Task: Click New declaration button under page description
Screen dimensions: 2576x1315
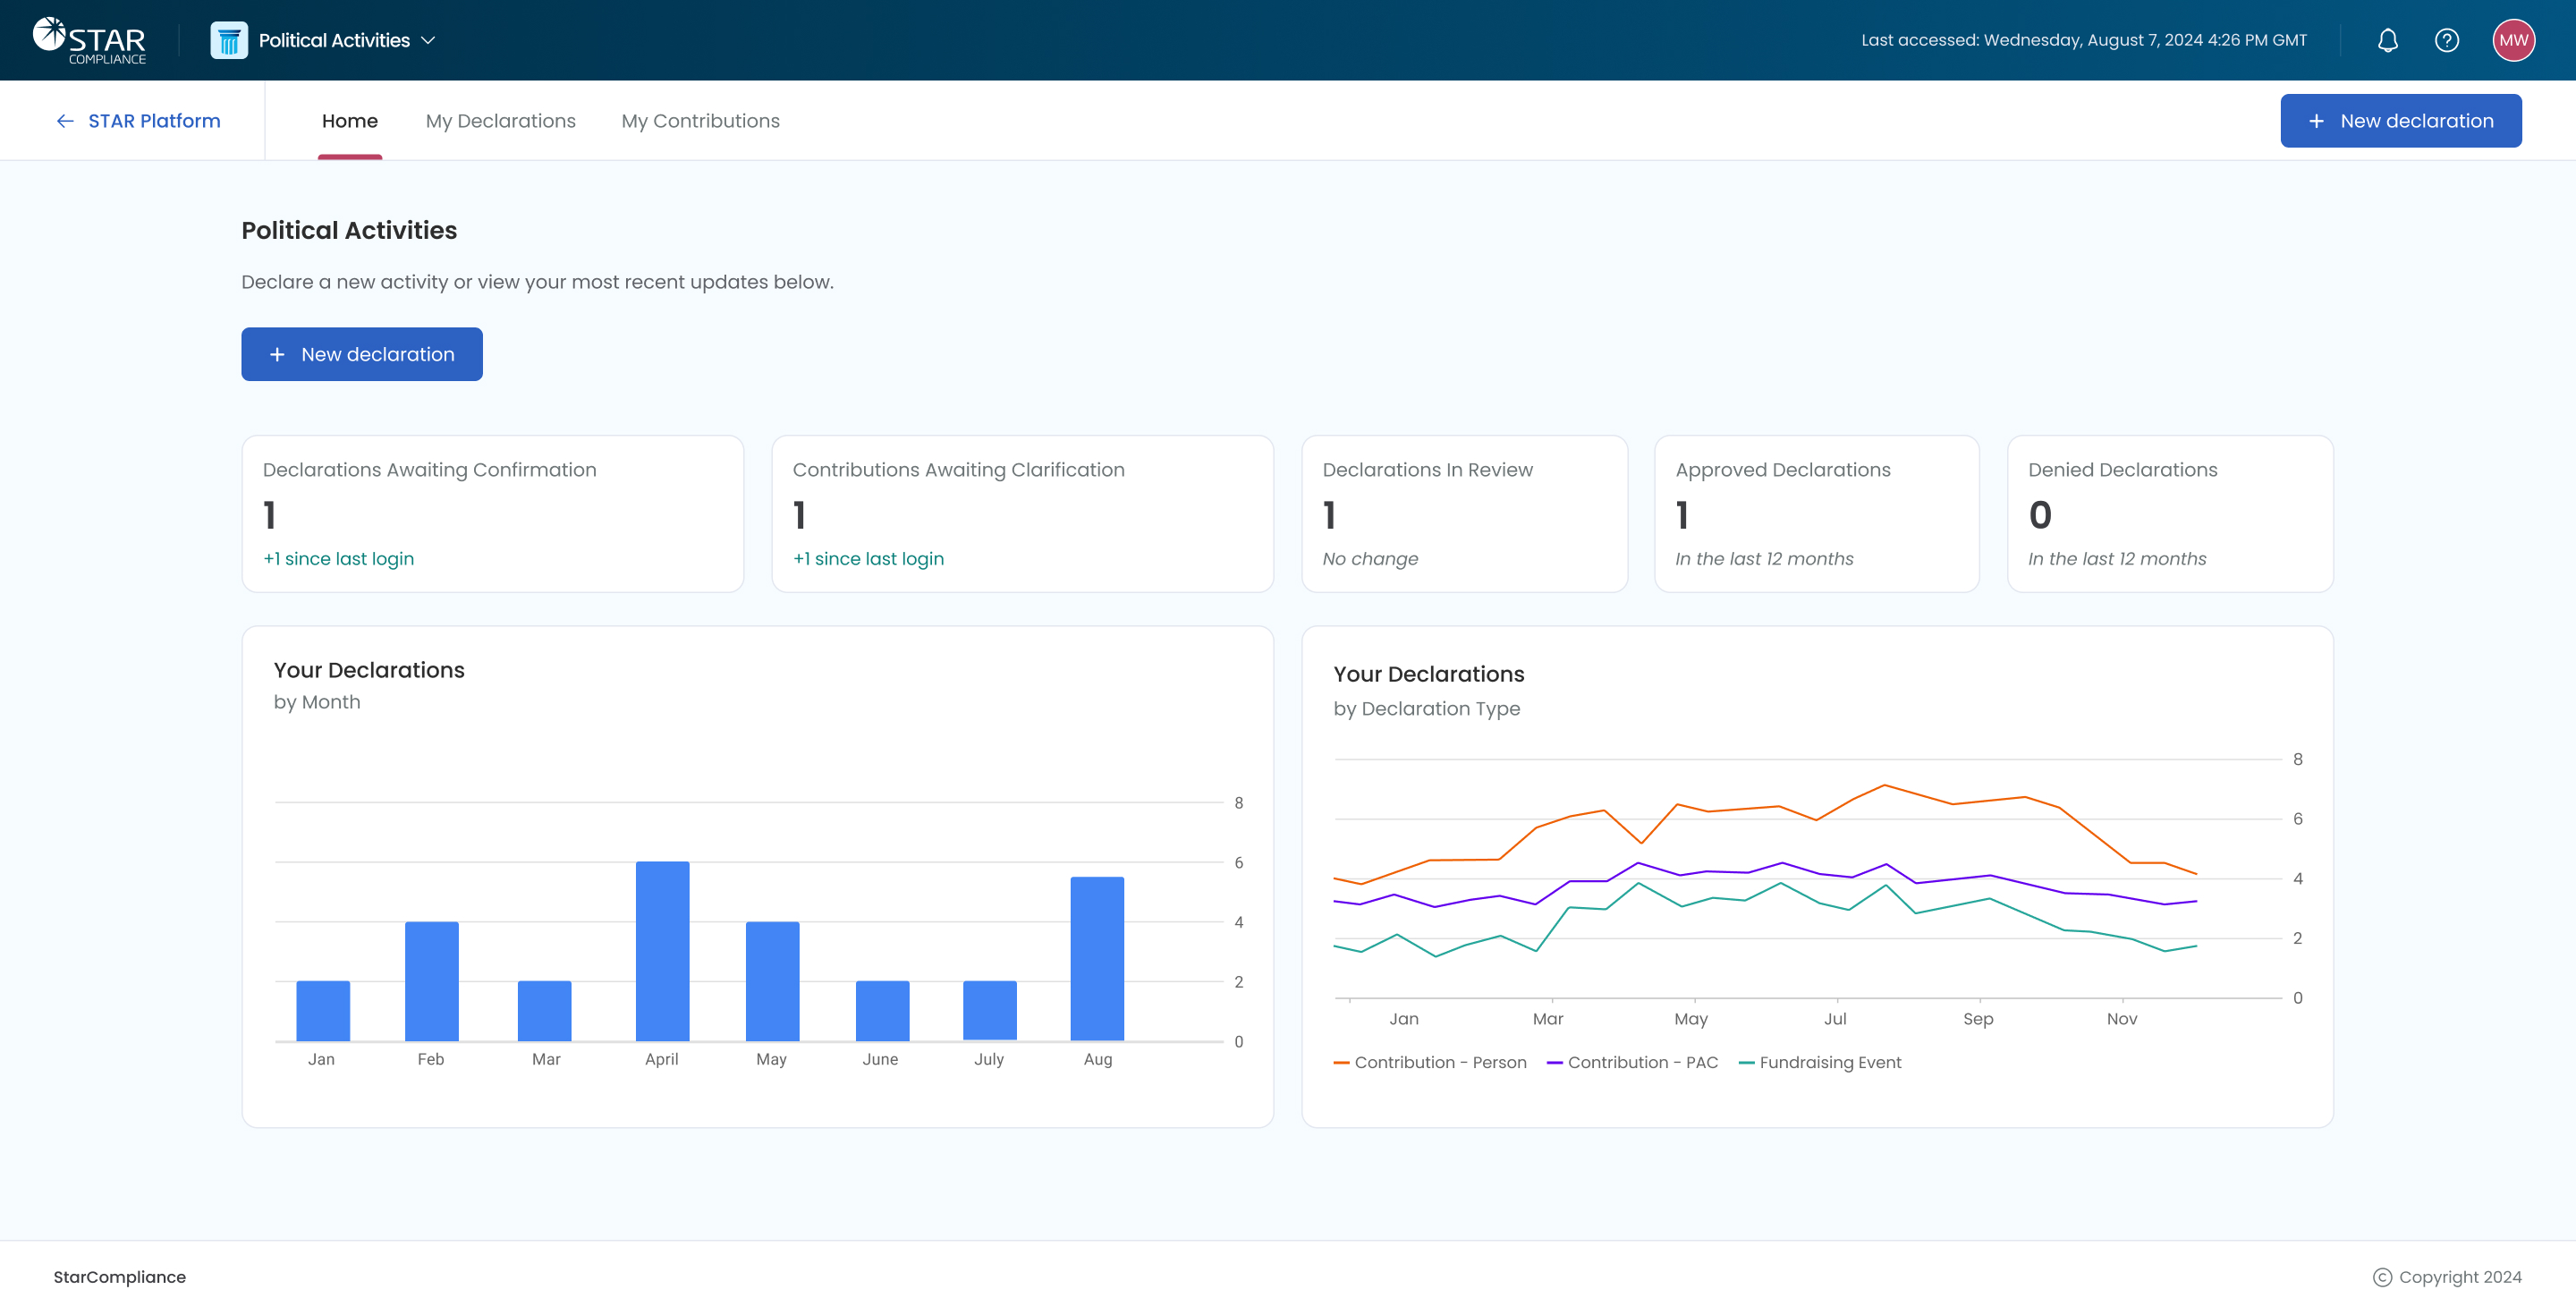Action: point(362,354)
